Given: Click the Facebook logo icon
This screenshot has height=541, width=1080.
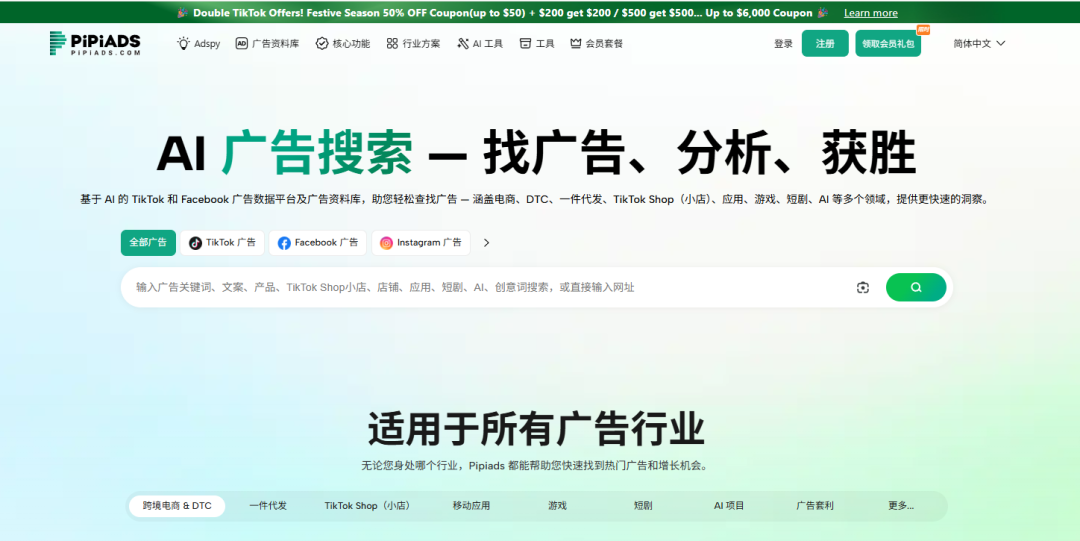Looking at the screenshot, I should pyautogui.click(x=284, y=243).
